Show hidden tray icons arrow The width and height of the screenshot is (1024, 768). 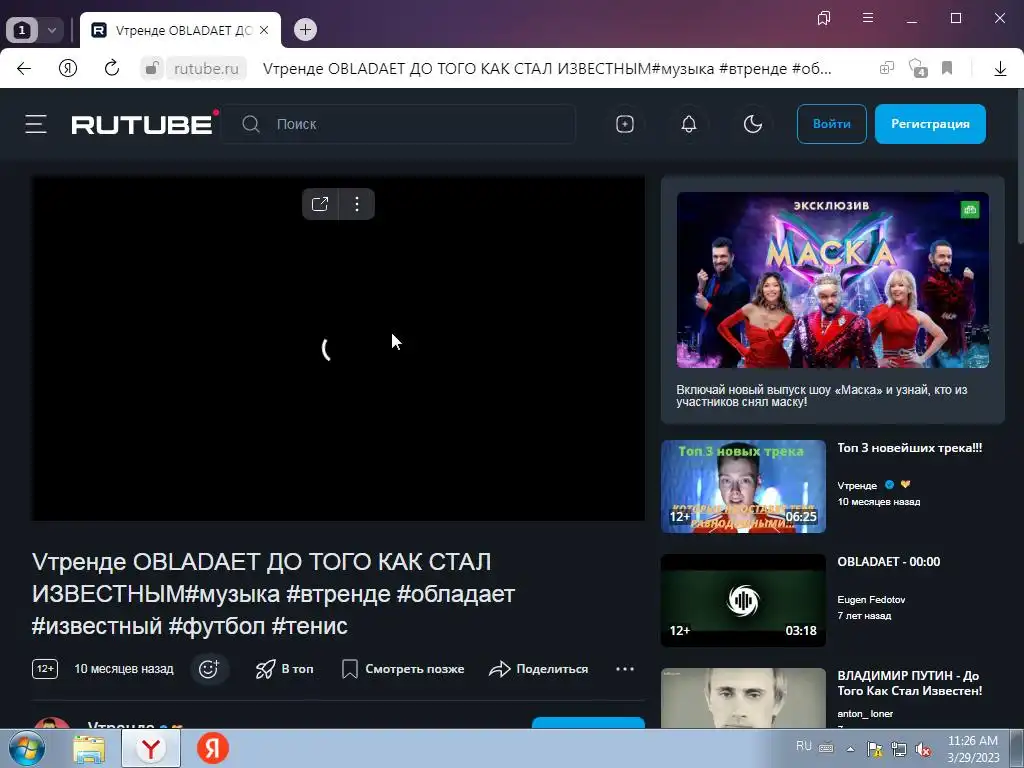[x=850, y=749]
